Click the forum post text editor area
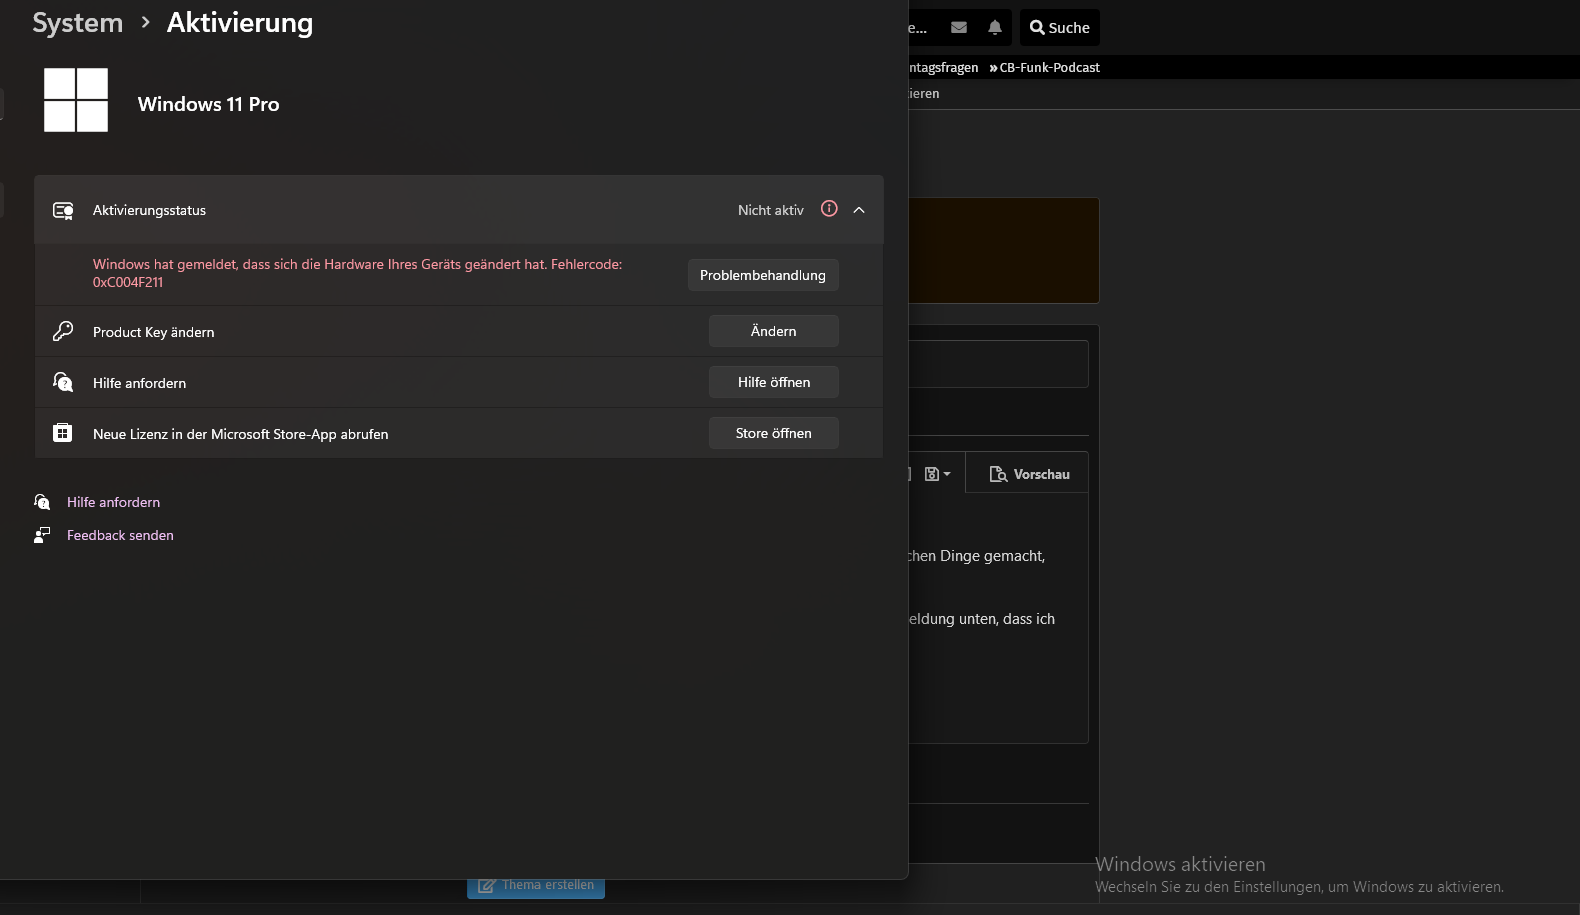 pos(998,617)
